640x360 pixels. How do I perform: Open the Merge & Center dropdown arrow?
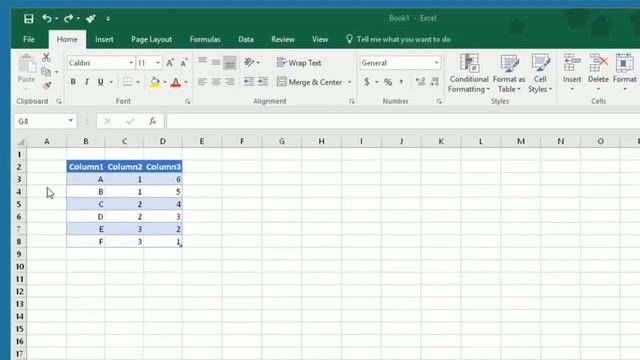[x=349, y=82]
